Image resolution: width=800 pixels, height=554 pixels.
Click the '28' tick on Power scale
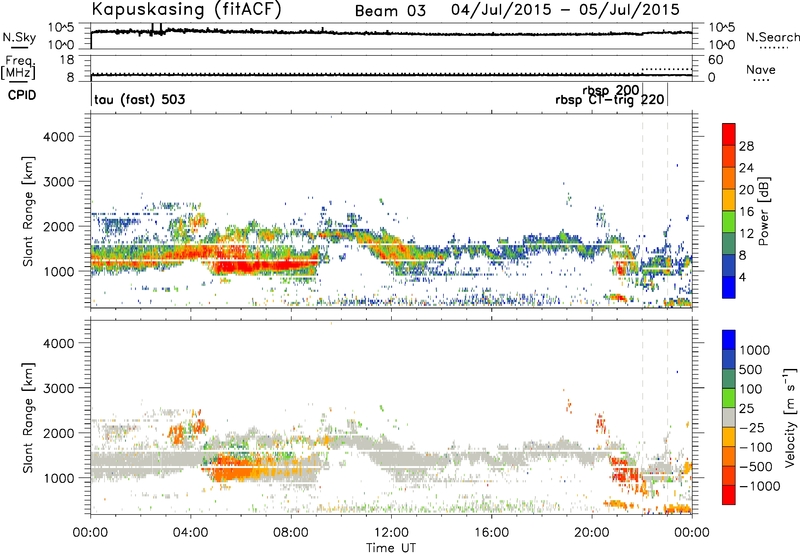point(746,146)
